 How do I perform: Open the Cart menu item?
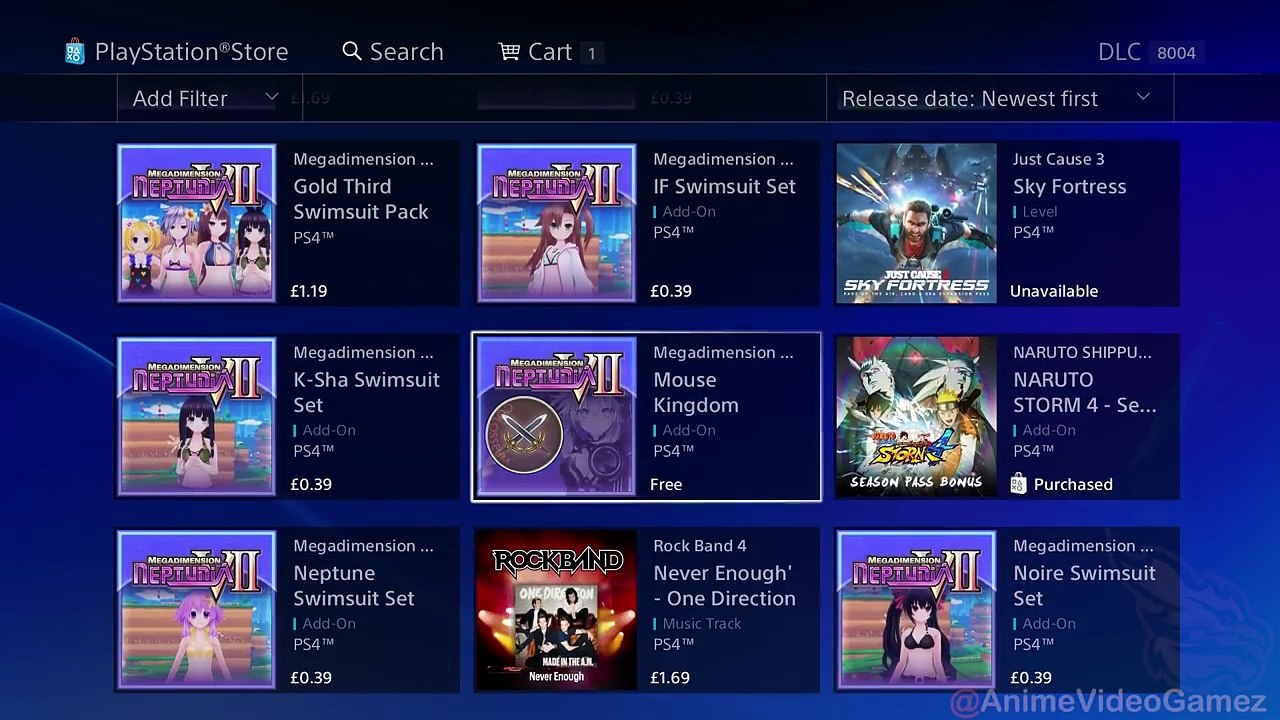[x=550, y=52]
